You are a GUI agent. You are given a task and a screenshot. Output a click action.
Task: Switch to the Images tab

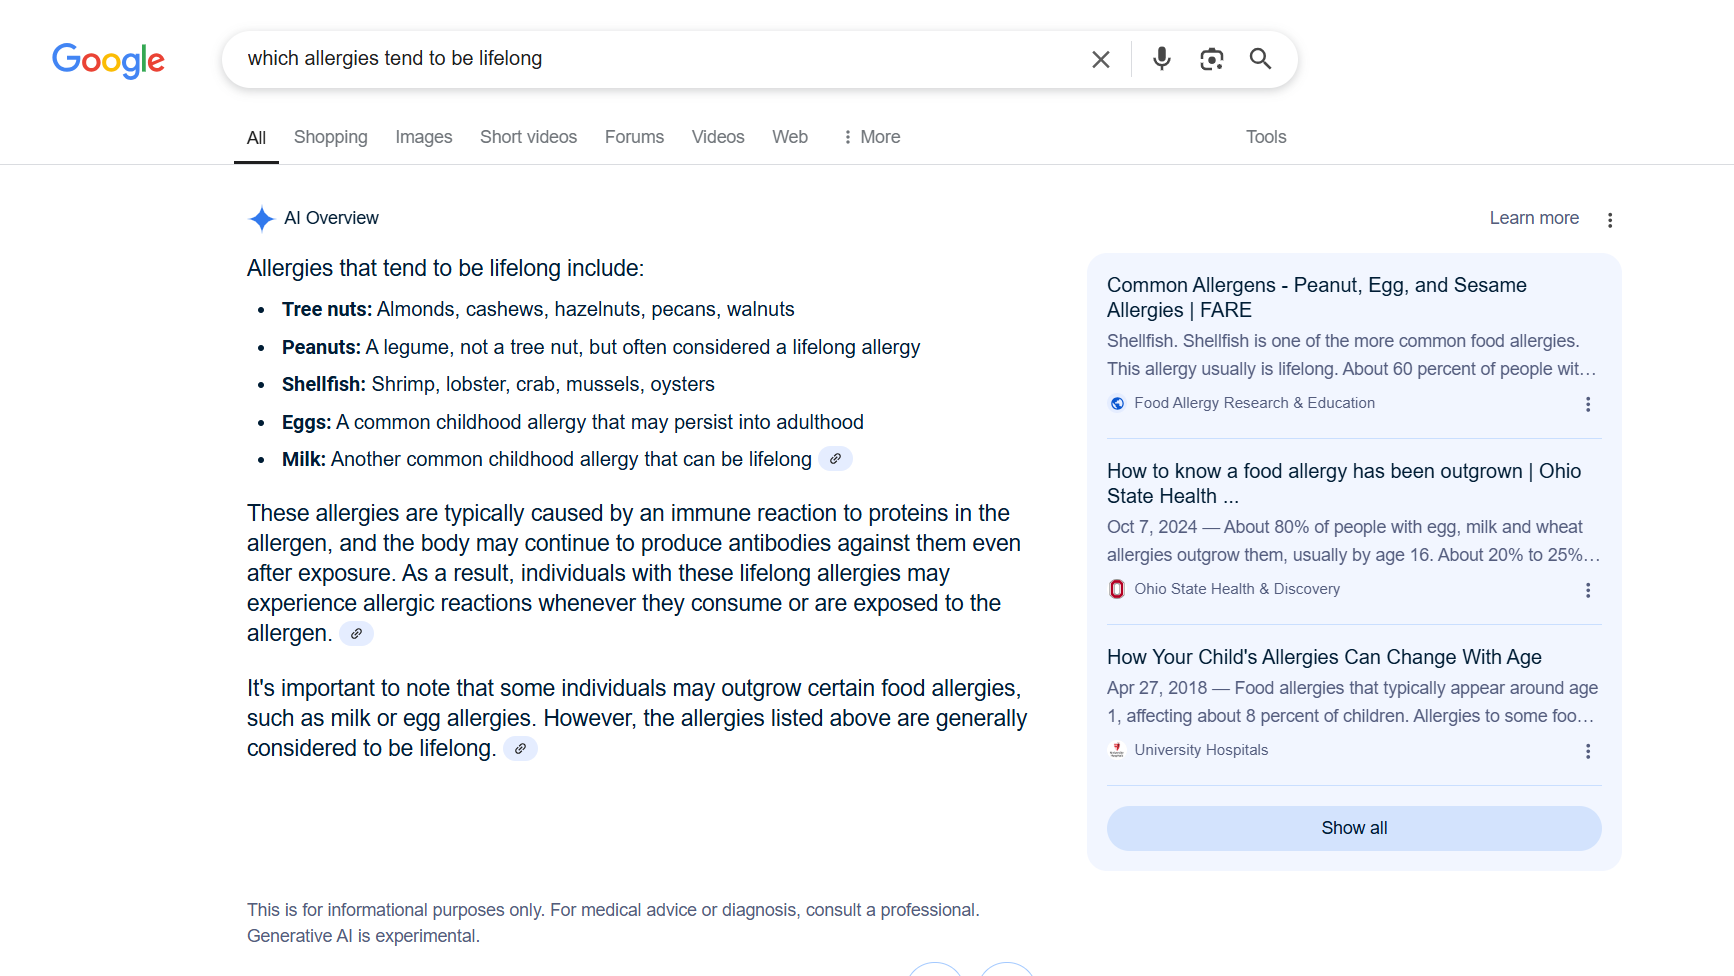[x=423, y=137]
